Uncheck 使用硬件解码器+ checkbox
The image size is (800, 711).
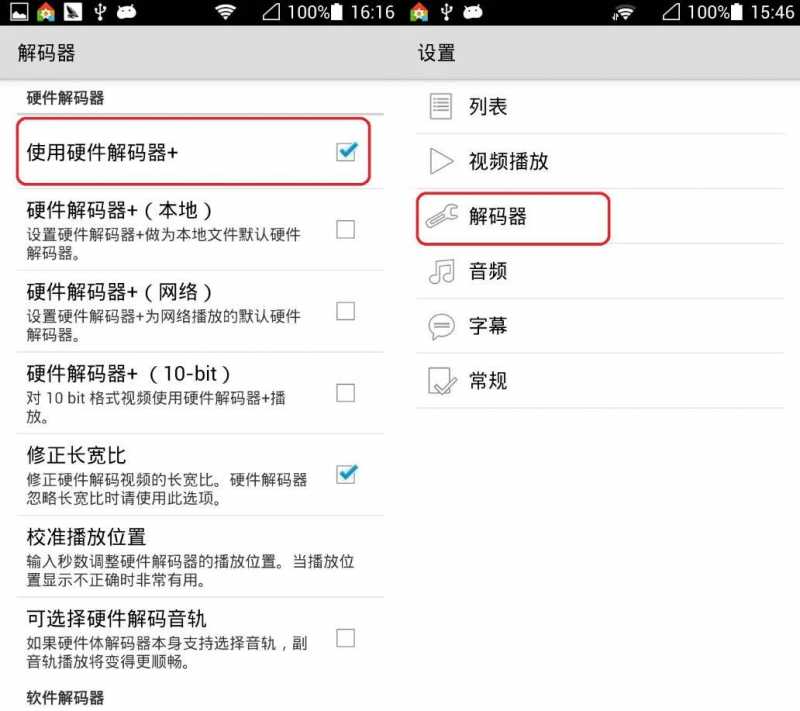coord(347,151)
